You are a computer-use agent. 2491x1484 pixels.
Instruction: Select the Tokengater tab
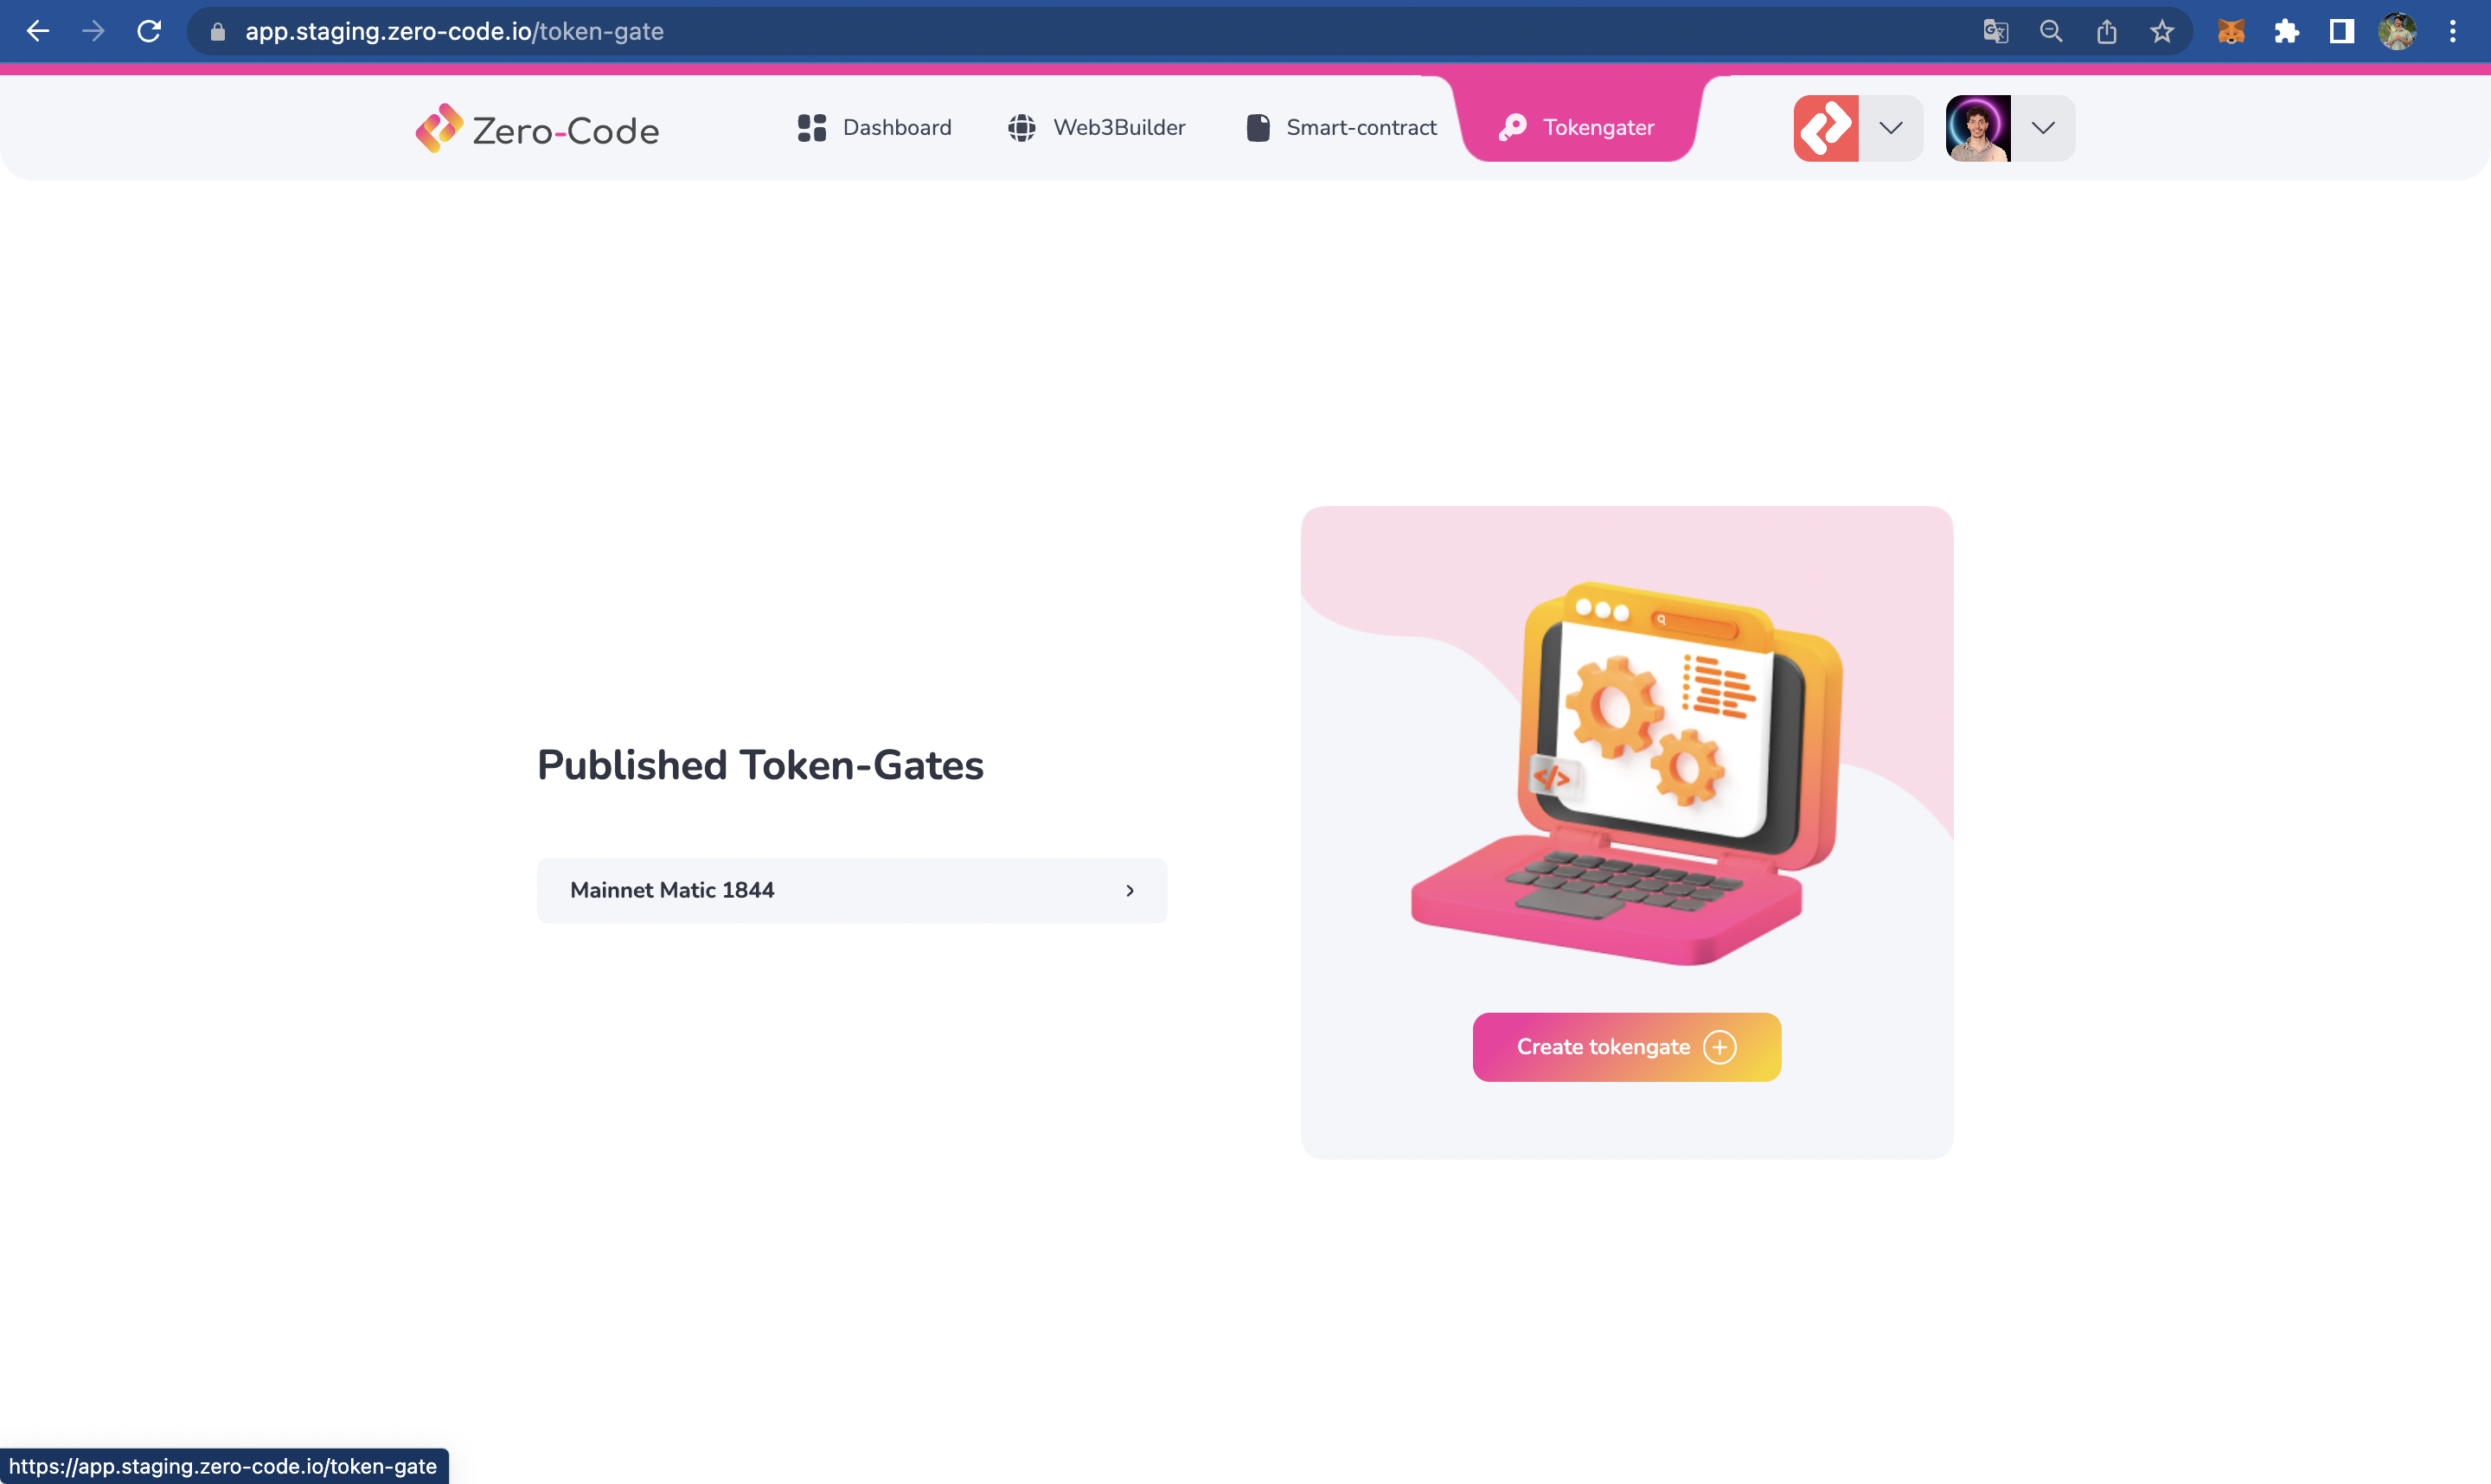point(1577,128)
